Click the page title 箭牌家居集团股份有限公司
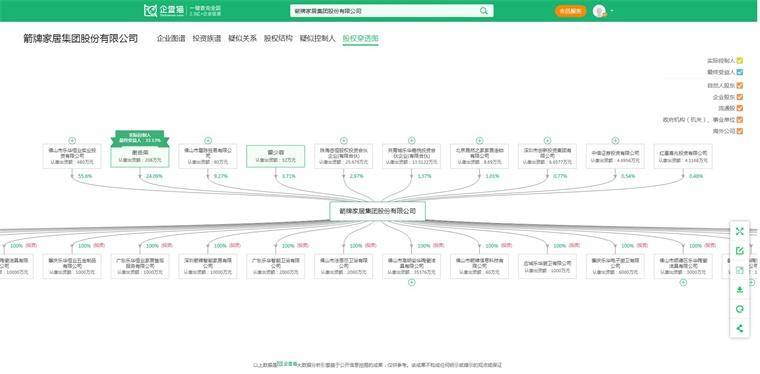The image size is (760, 374). tap(80, 39)
